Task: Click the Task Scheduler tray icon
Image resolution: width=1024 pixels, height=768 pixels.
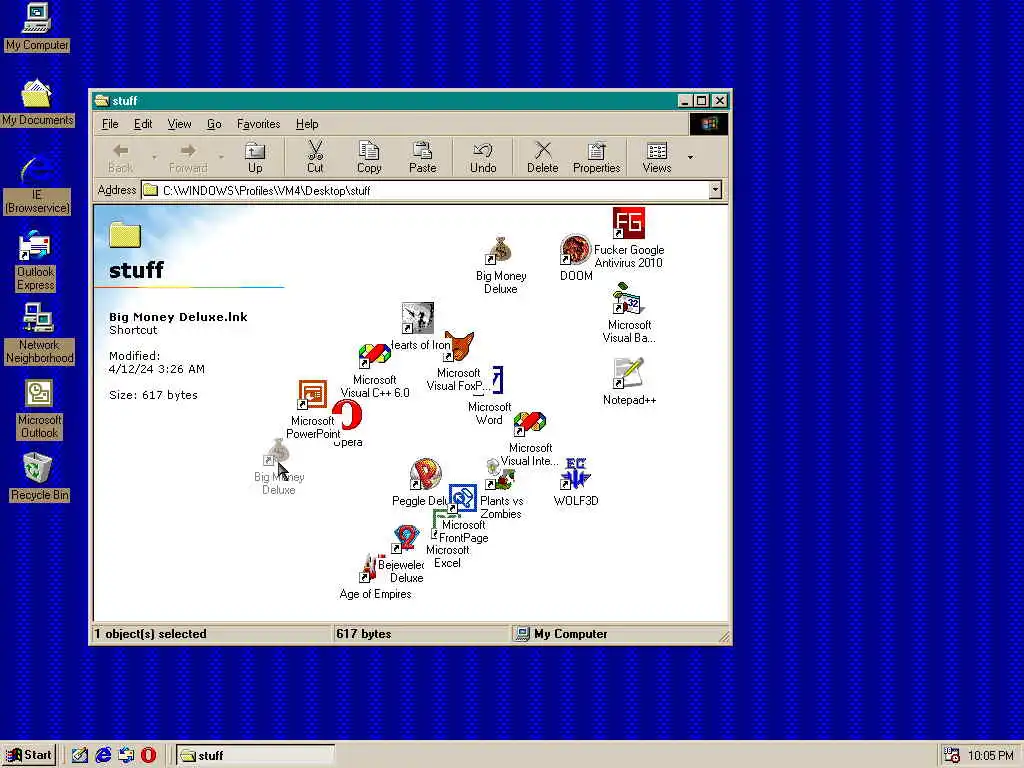Action: tap(952, 756)
